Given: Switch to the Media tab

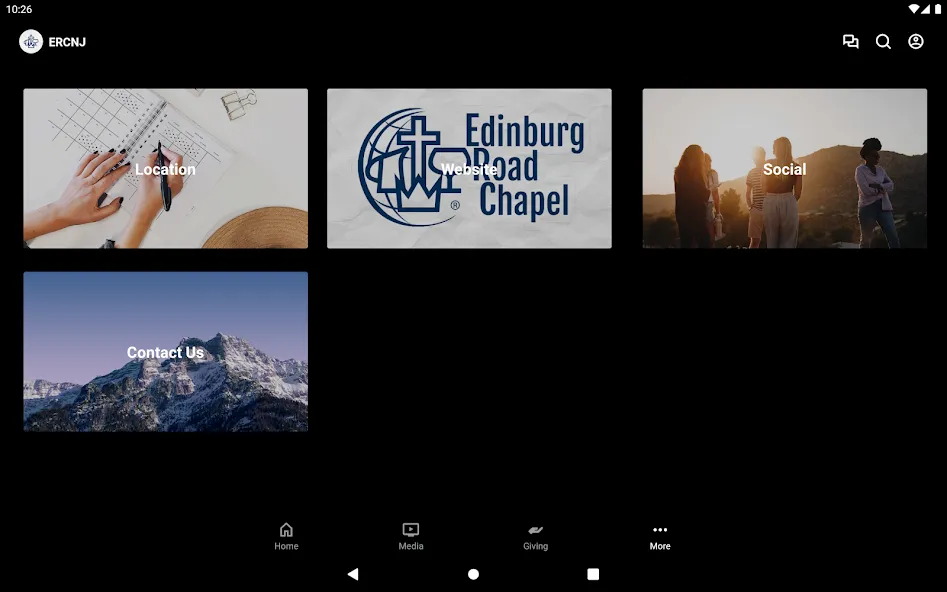Looking at the screenshot, I should (411, 536).
